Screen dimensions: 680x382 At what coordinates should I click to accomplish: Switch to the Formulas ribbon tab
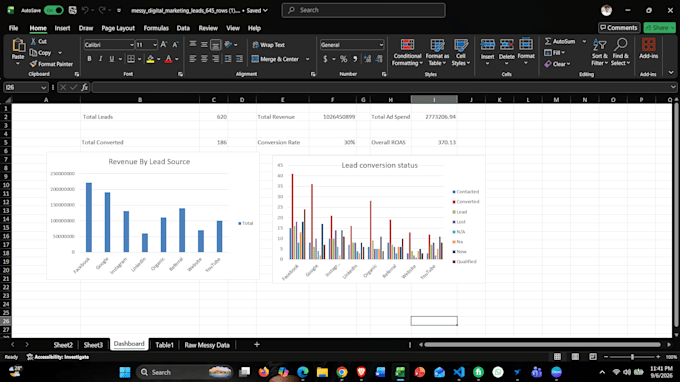[x=156, y=28]
